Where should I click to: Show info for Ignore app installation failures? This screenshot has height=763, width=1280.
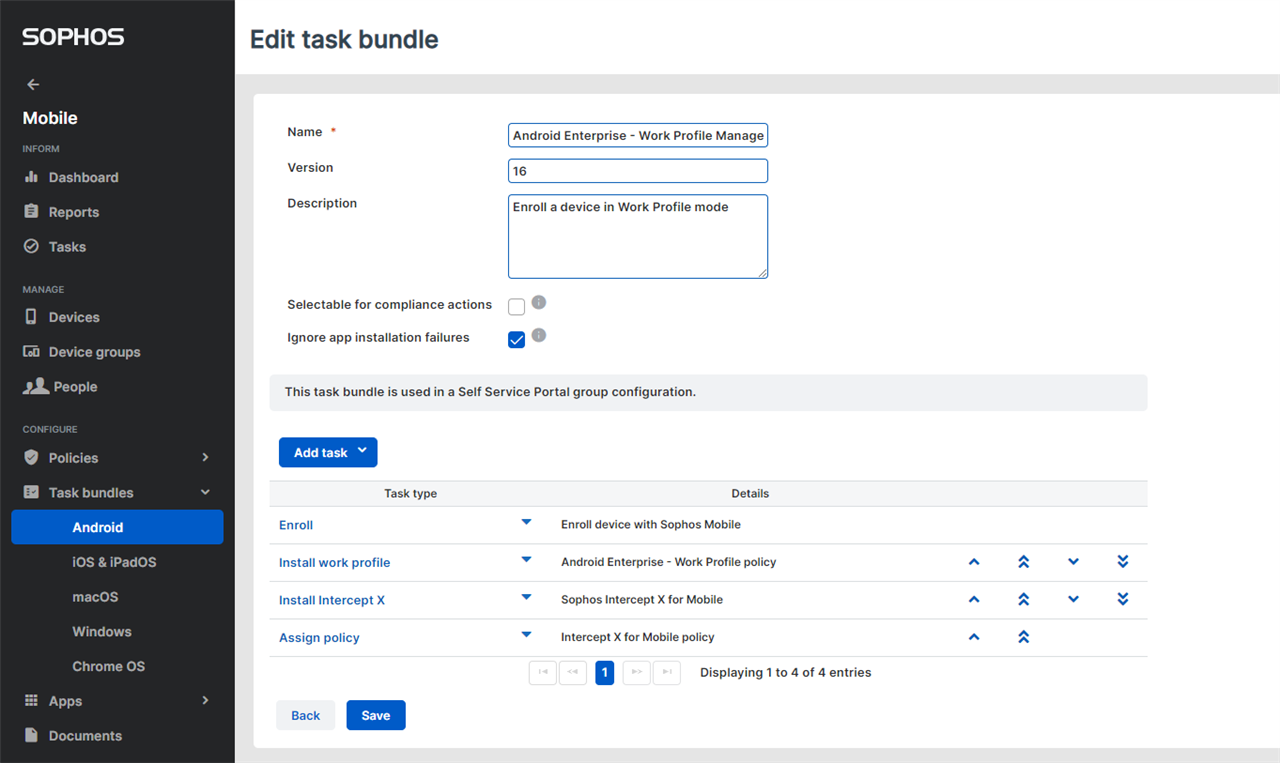point(539,335)
